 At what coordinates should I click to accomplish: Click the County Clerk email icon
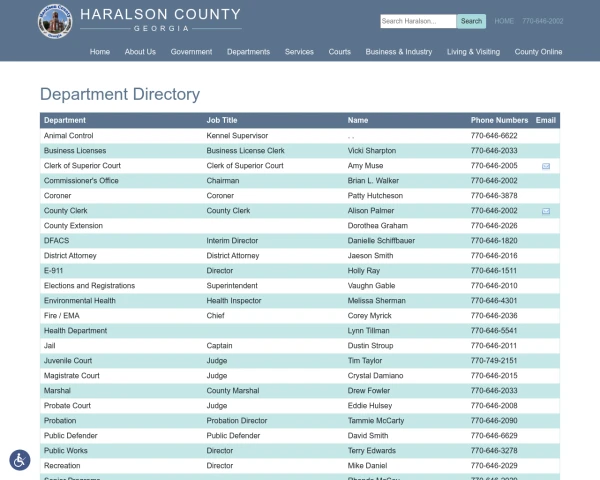pyautogui.click(x=546, y=211)
